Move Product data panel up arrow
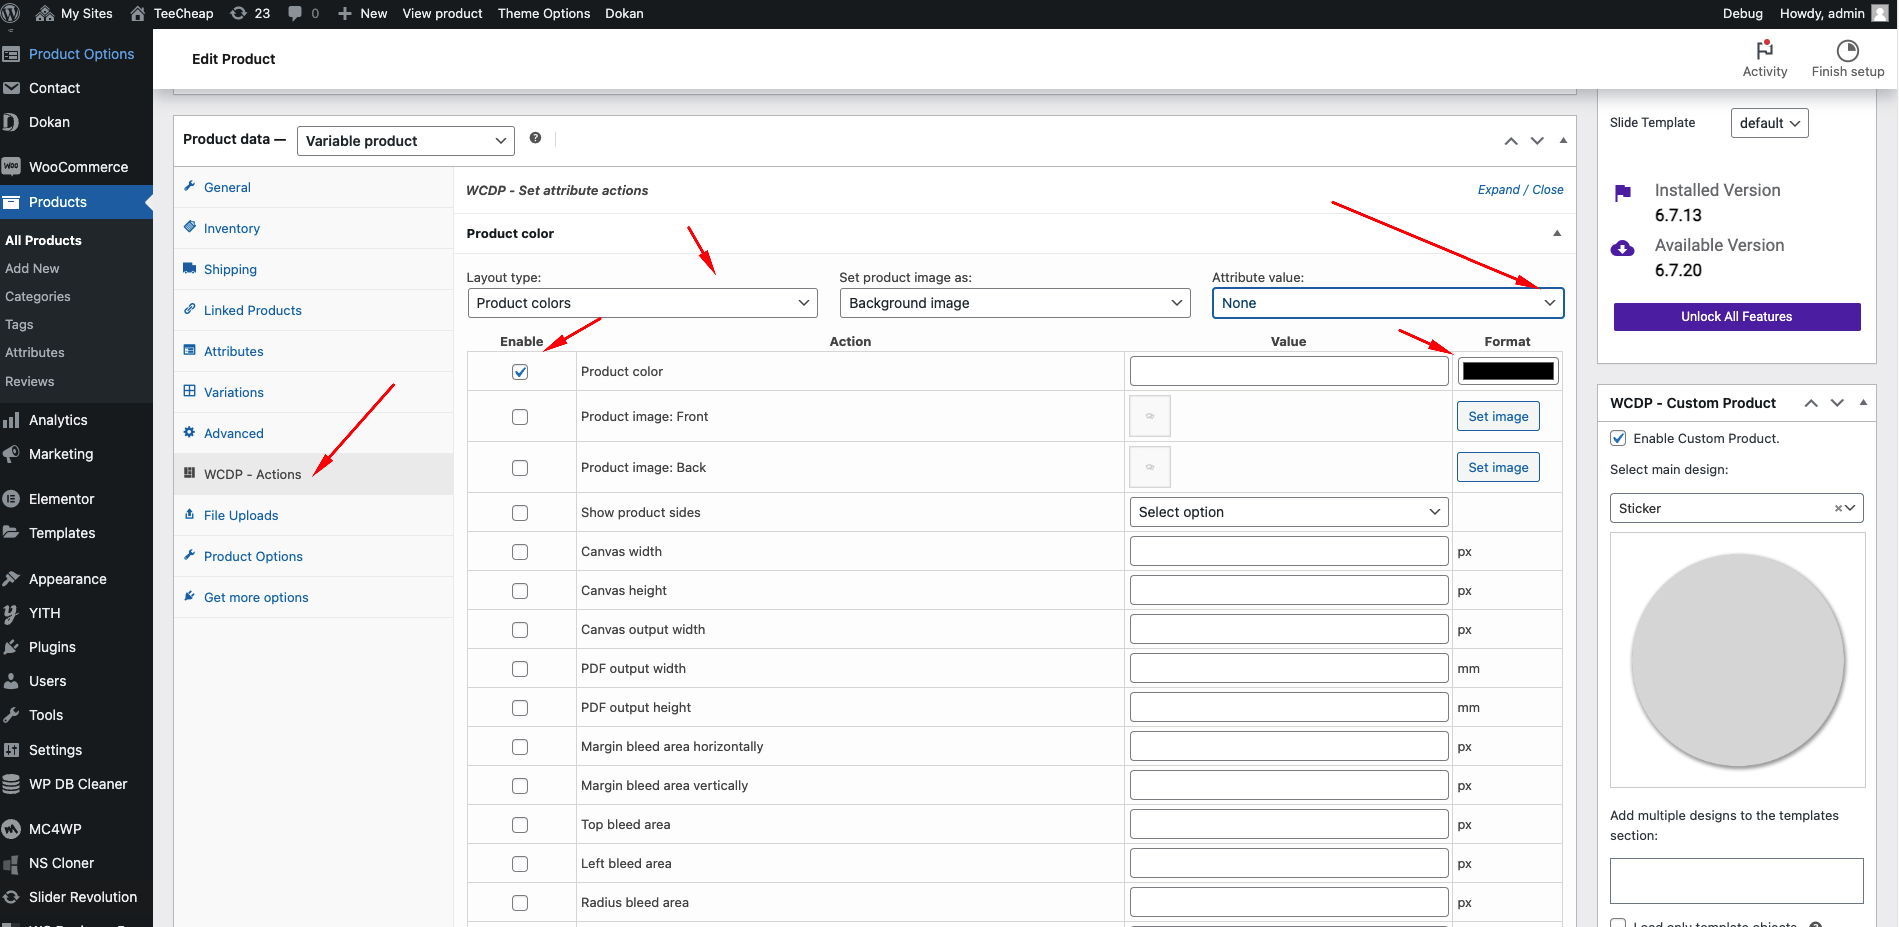Screen dimensions: 1899x927 pyautogui.click(x=1511, y=141)
